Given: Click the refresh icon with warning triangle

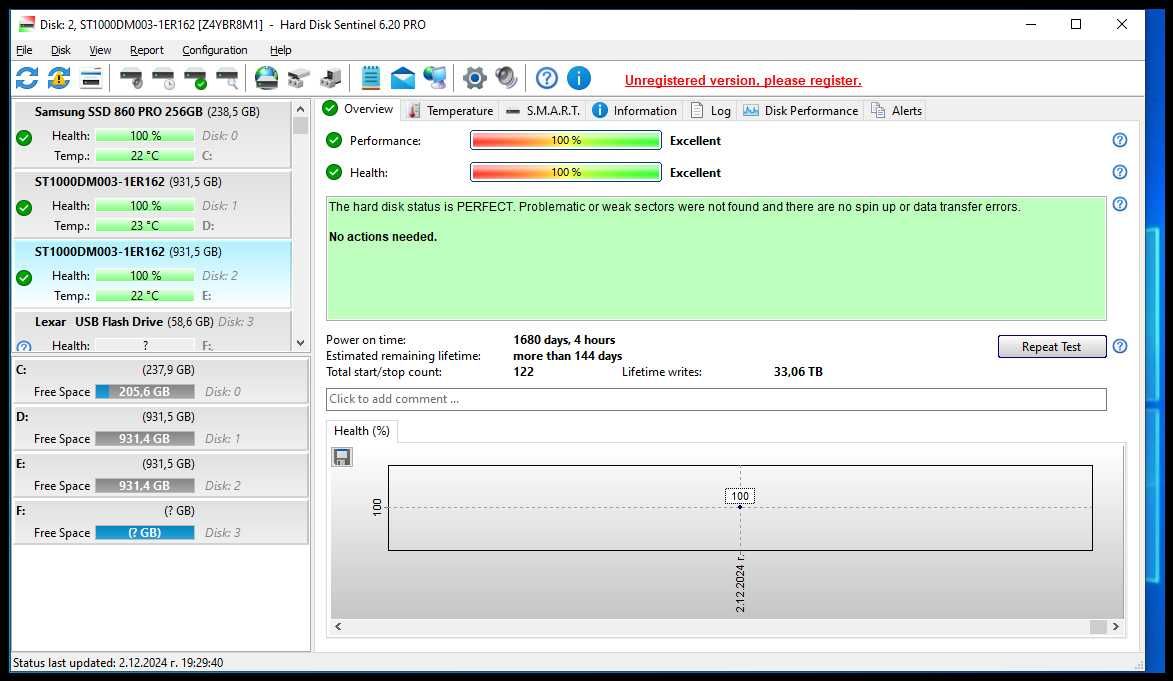Looking at the screenshot, I should tap(58, 78).
